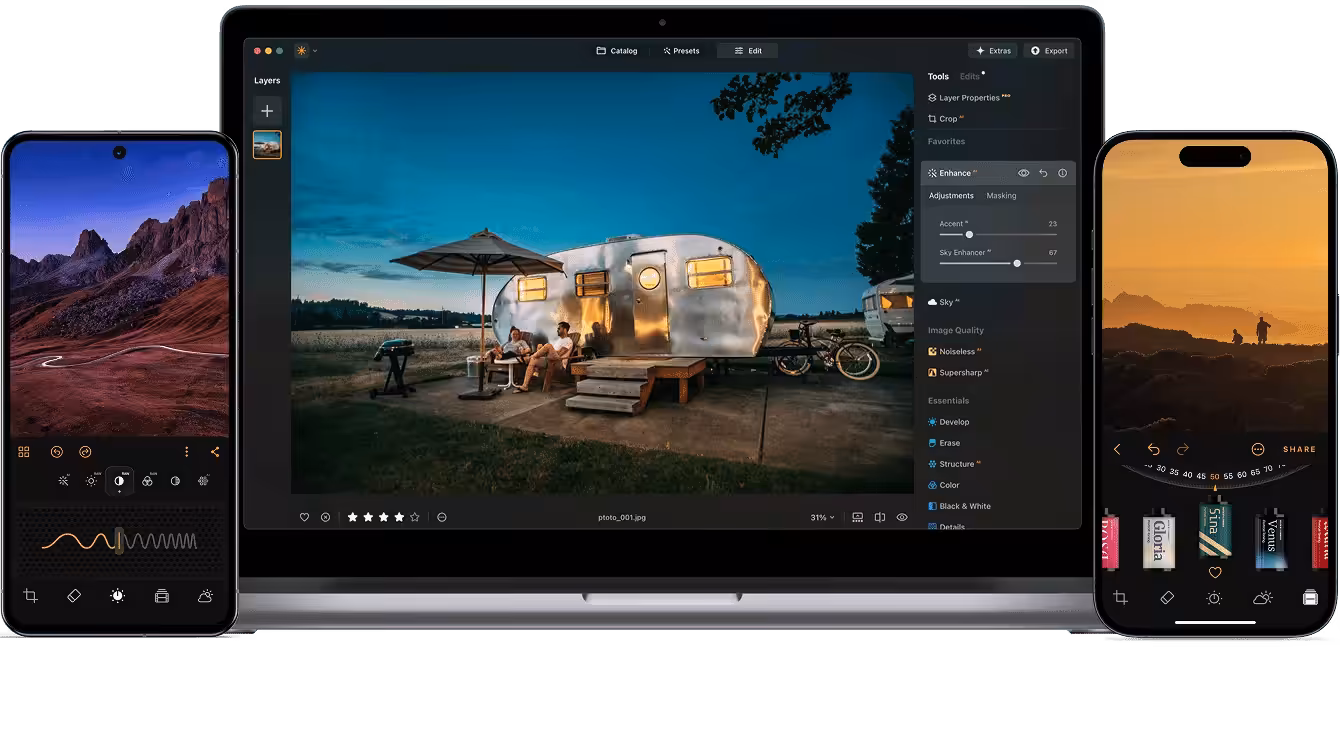Open the Erase tool
This screenshot has width=1340, height=746.
point(946,442)
